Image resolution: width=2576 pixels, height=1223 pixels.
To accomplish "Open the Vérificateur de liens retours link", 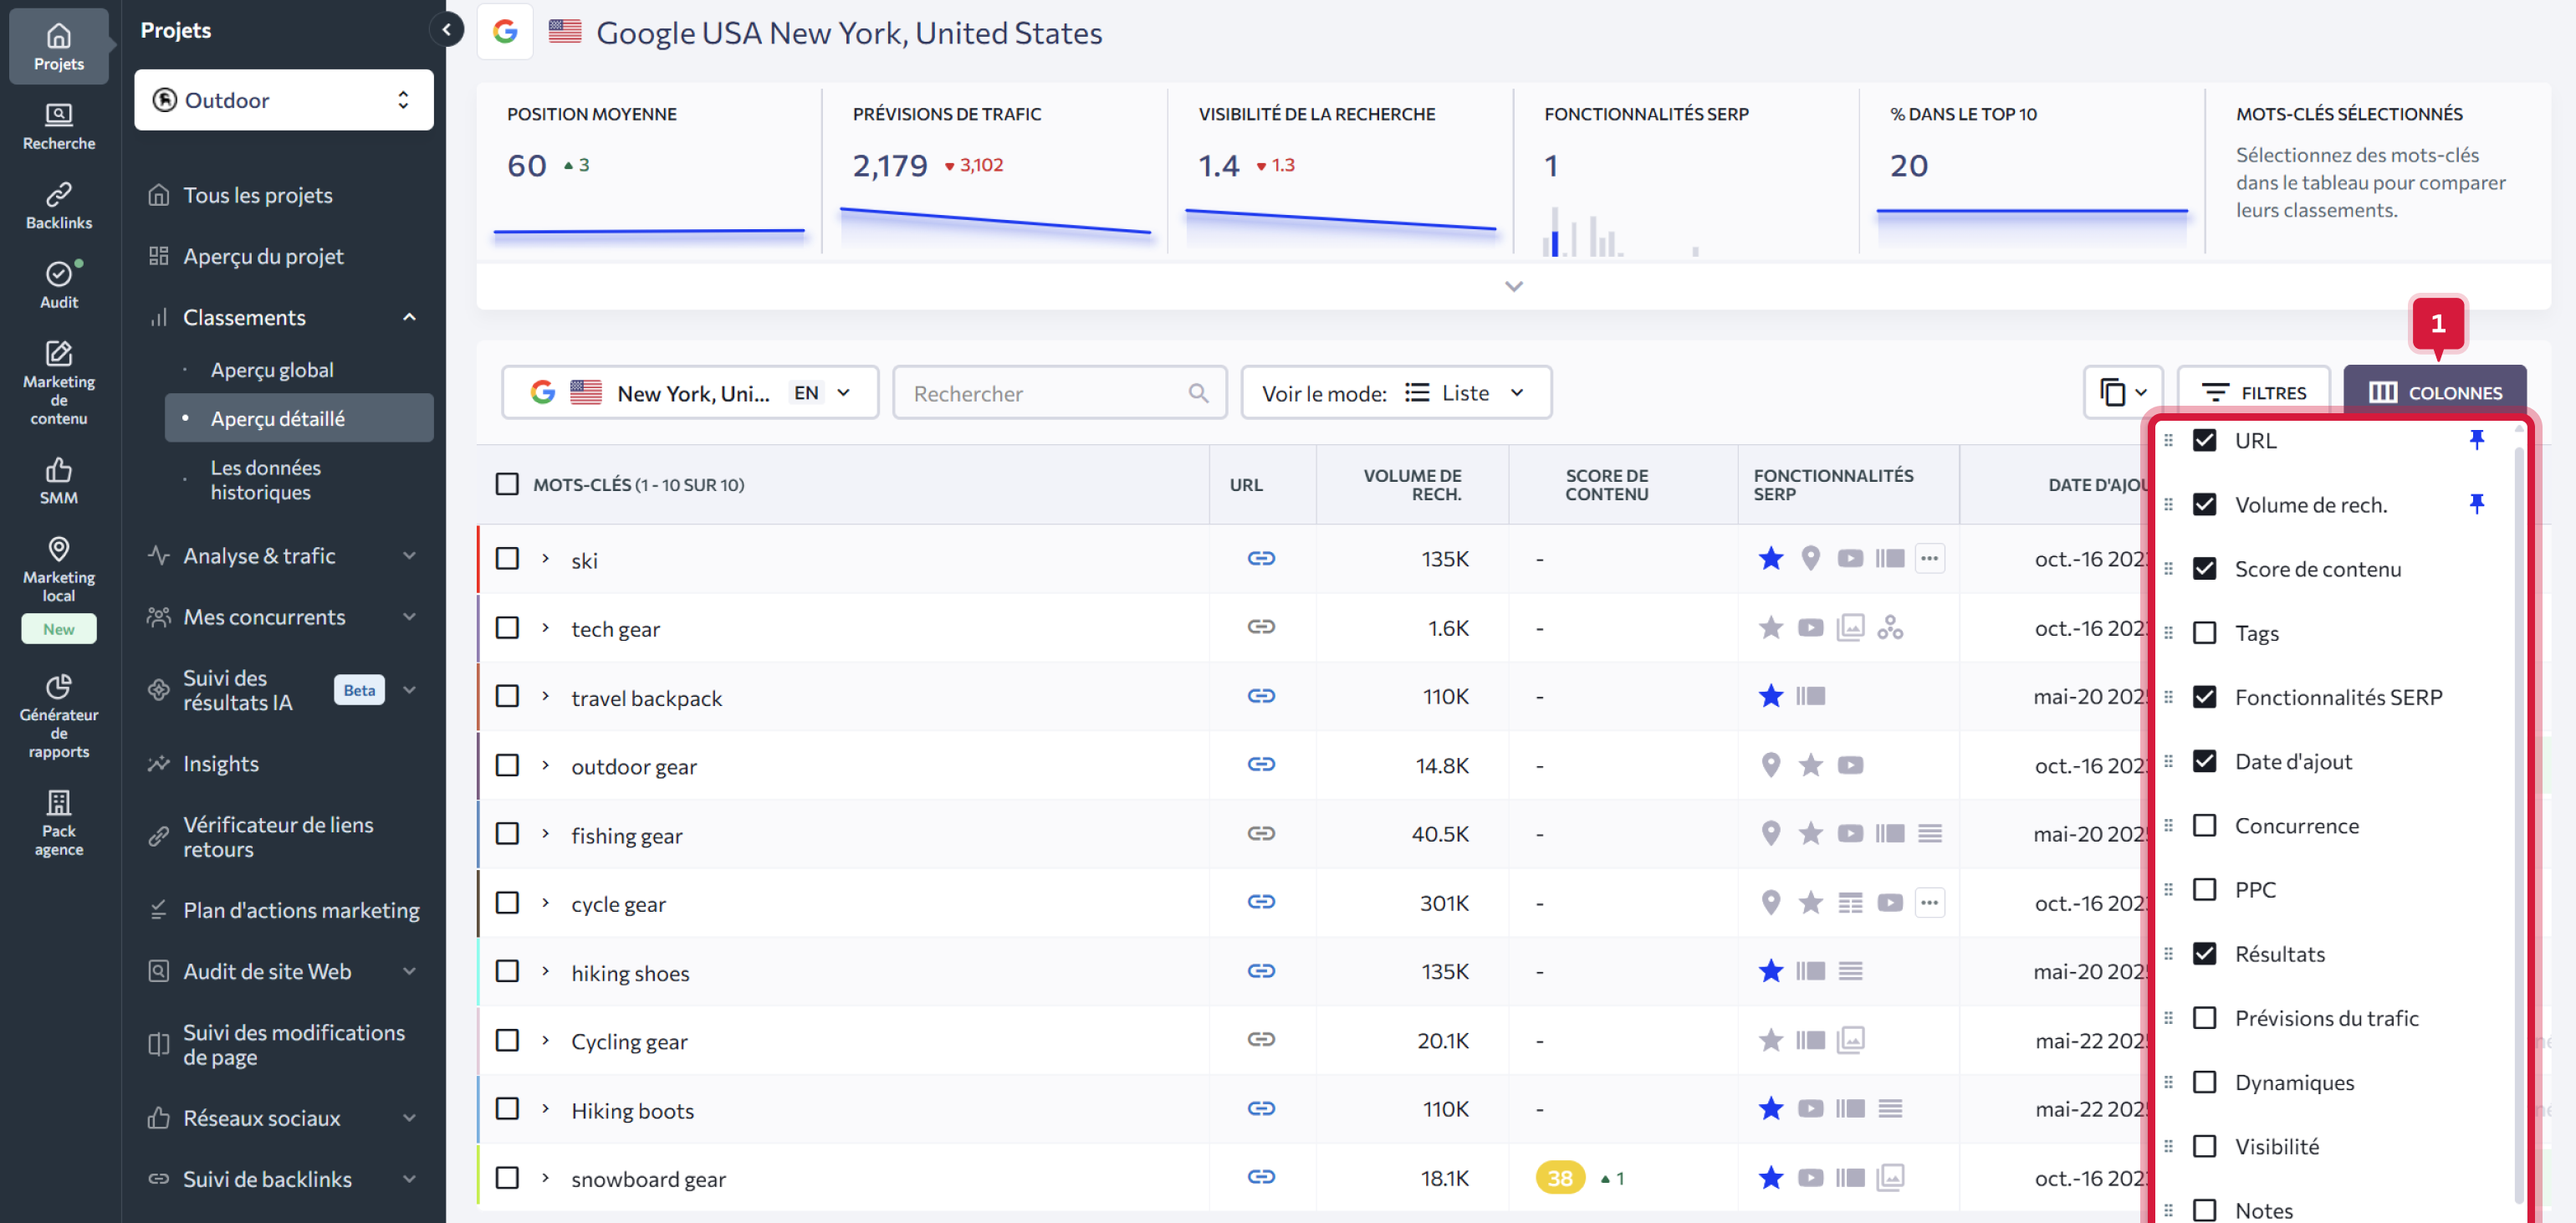I will 278,837.
